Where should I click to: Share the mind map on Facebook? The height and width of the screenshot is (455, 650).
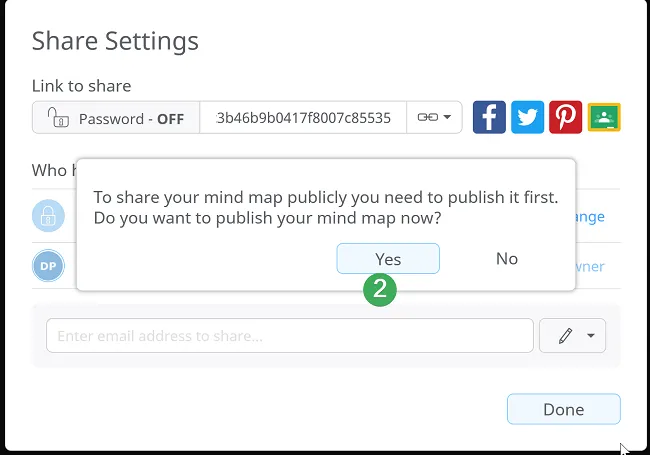click(489, 117)
